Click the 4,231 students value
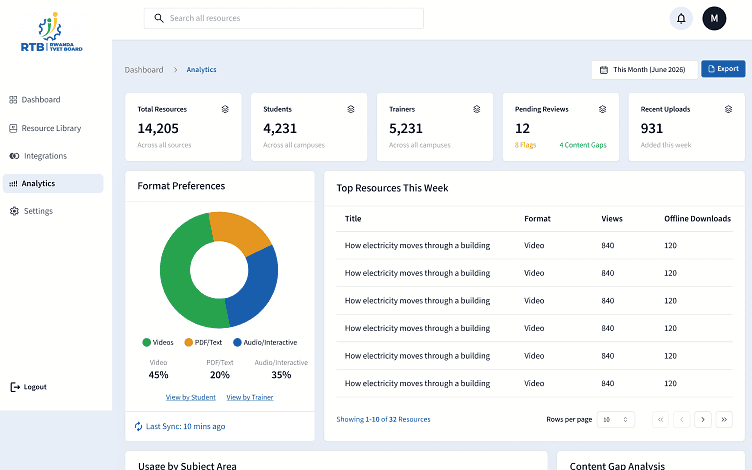This screenshot has height=470, width=752. [x=280, y=129]
